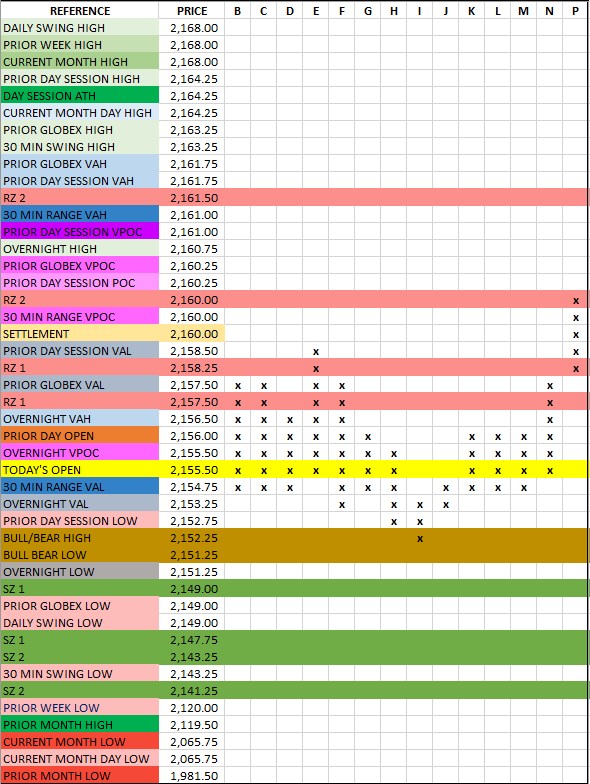Select the DAILY SWING LOW cell
The height and width of the screenshot is (784, 590).
point(80,623)
